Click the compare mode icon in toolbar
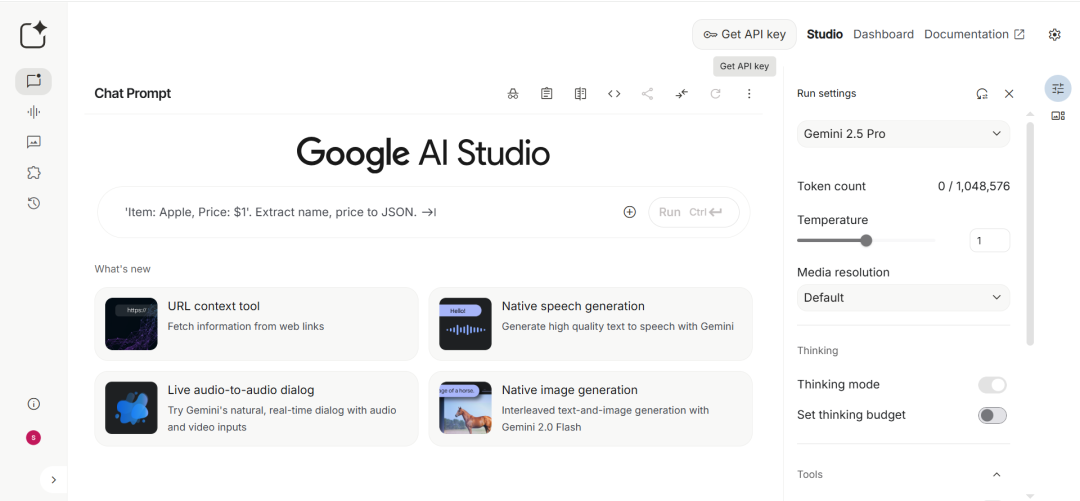1080x501 pixels. click(x=580, y=94)
